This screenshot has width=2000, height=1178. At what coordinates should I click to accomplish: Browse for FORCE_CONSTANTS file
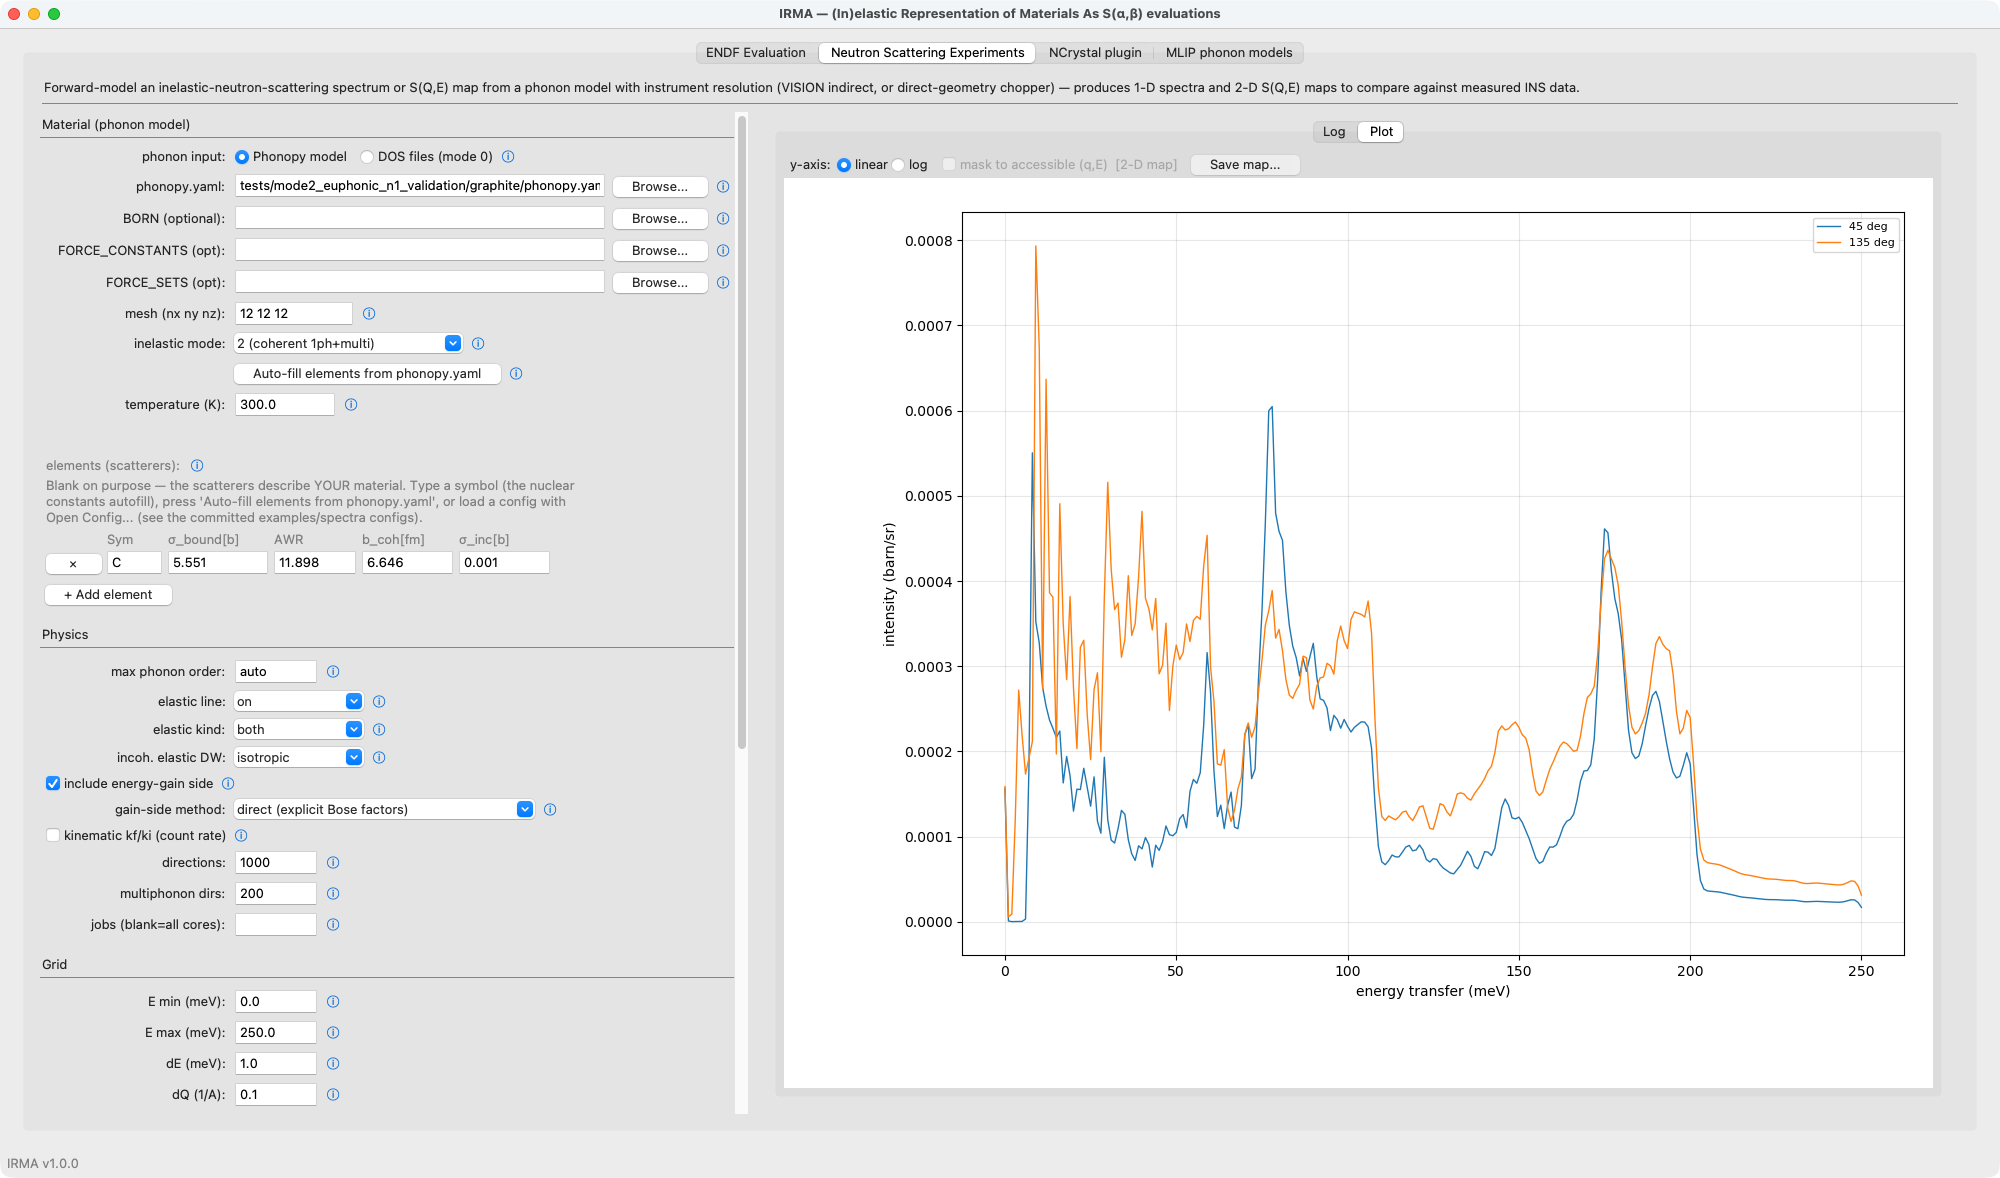point(660,251)
